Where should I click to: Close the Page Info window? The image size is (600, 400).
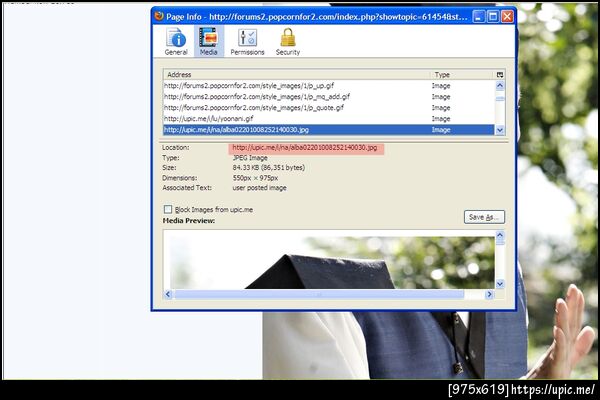coord(507,16)
